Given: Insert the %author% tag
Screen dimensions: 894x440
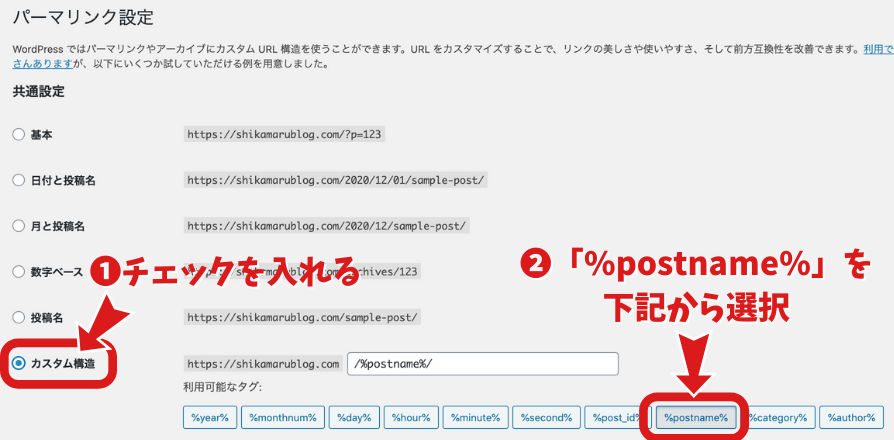Looking at the screenshot, I should point(851,417).
